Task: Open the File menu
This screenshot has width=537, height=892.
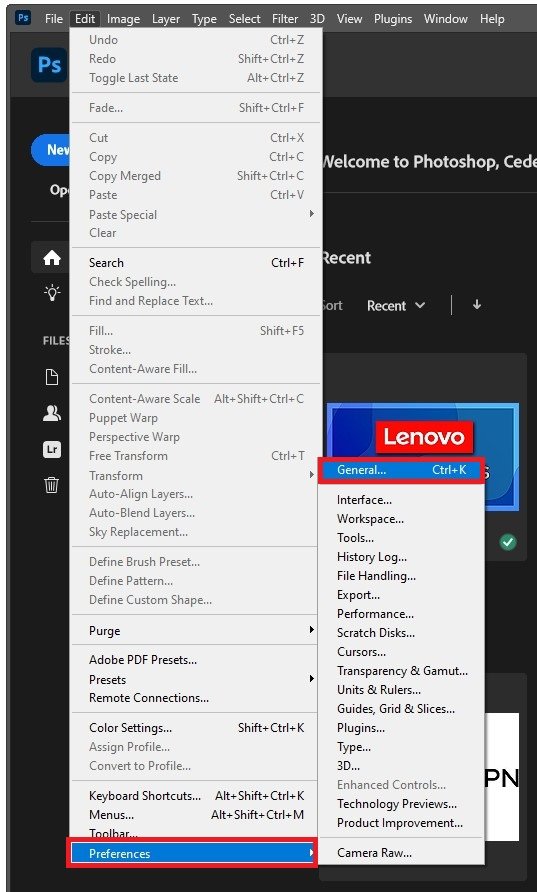Action: coord(53,19)
